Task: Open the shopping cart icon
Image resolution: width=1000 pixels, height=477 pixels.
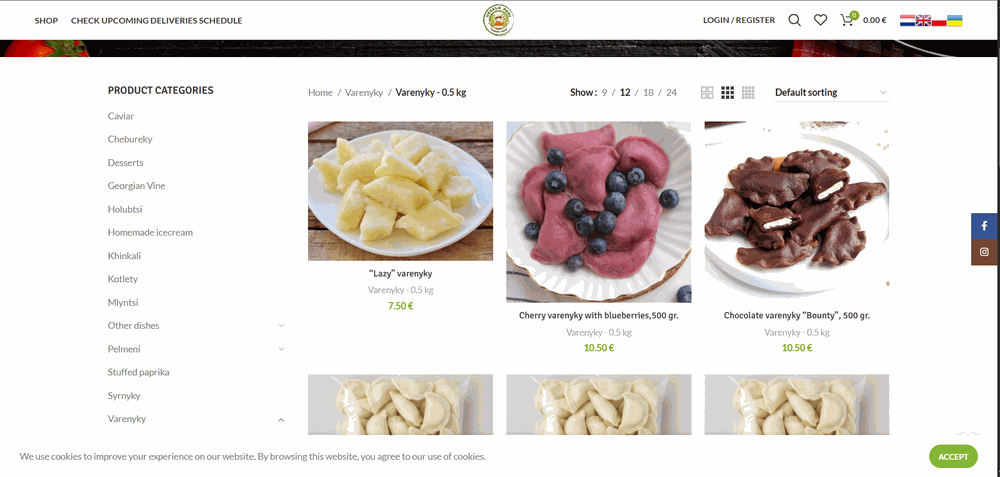Action: pyautogui.click(x=846, y=20)
